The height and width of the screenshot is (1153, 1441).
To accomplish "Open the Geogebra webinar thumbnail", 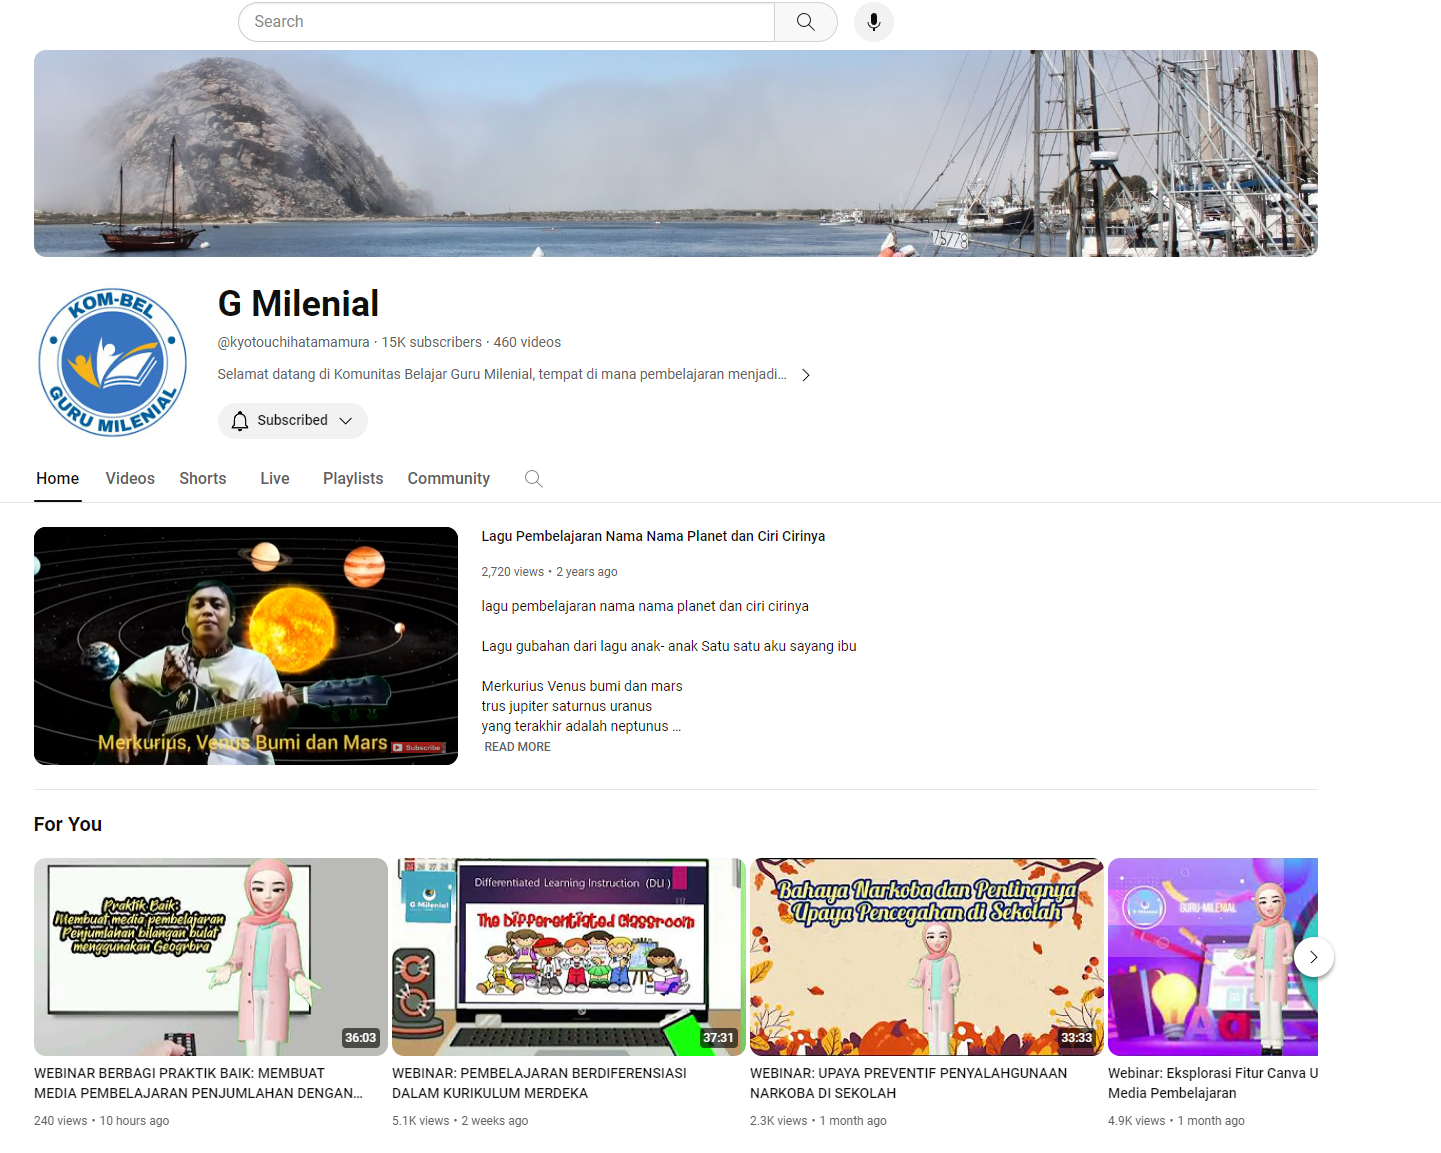I will point(211,957).
